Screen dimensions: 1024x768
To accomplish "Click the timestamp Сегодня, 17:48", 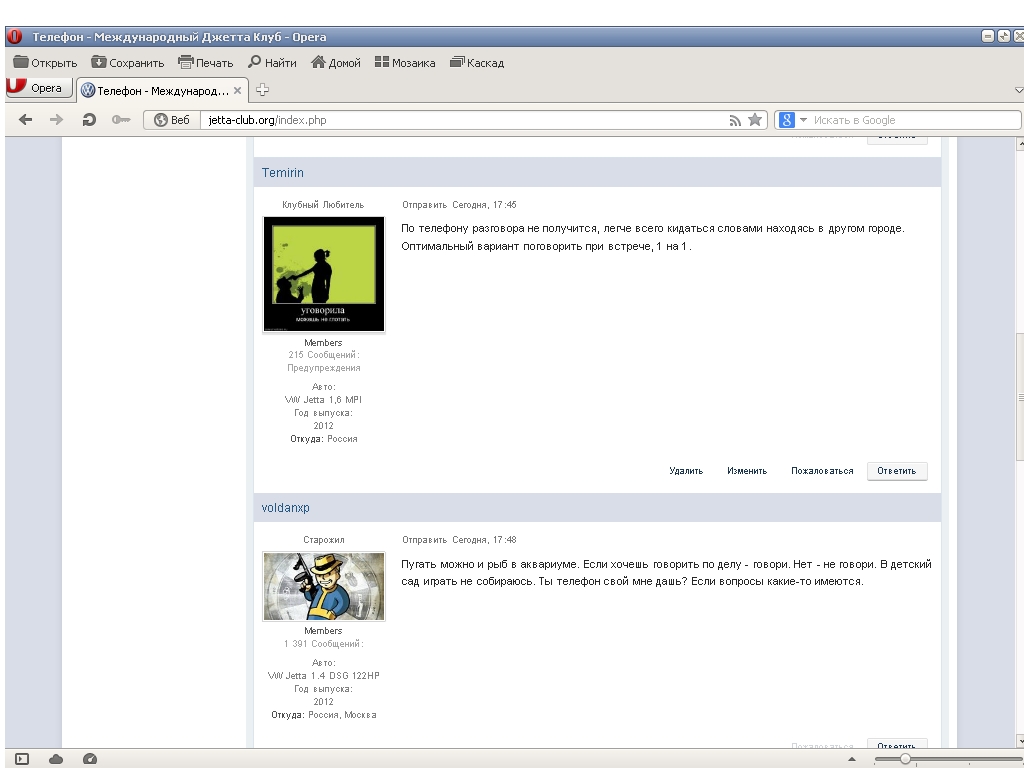I will (x=484, y=539).
